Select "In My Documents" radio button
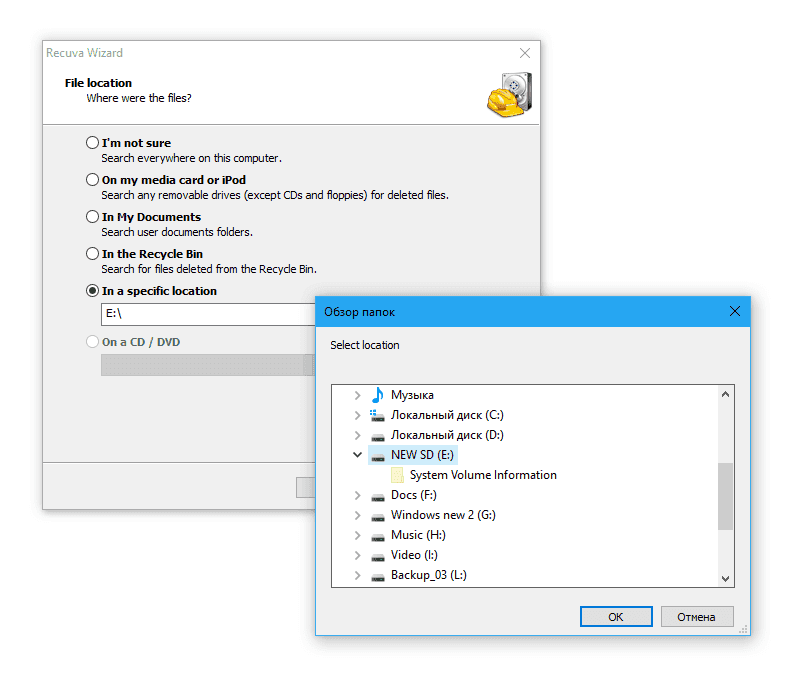 pyautogui.click(x=92, y=217)
